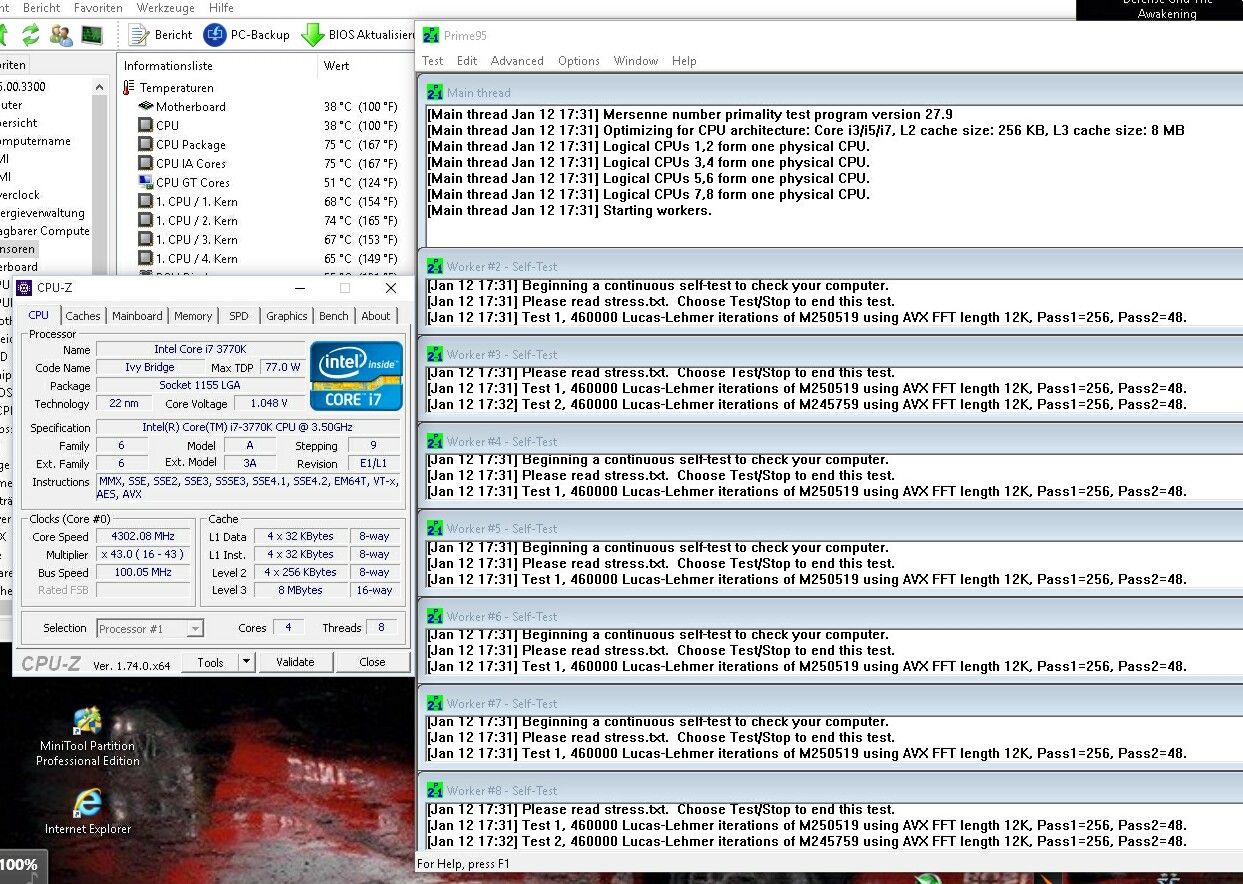Screen dimensions: 1243x884
Task: Click the Worker #7 Self-Test window icon
Action: (435, 704)
